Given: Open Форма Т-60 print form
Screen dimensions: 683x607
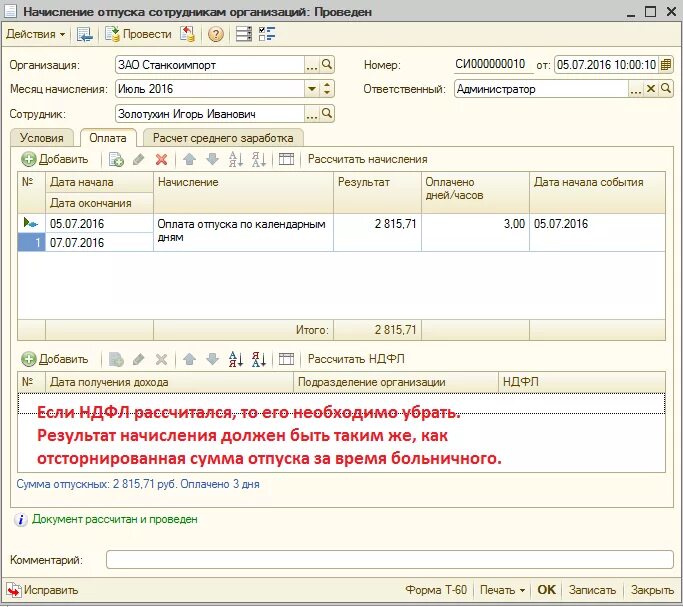Looking at the screenshot, I should pos(436,590).
